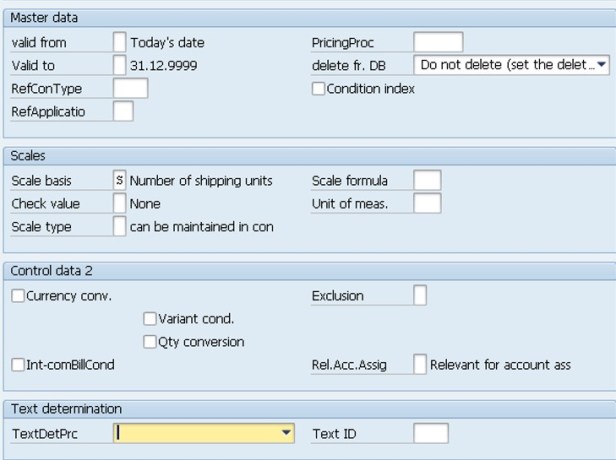
Task: Check the Variant cond. option
Action: click(x=150, y=319)
